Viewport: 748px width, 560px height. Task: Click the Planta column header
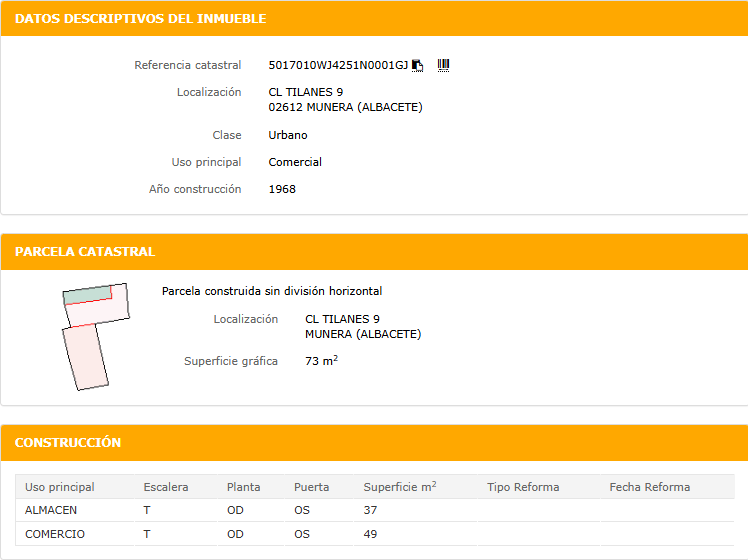(x=243, y=487)
